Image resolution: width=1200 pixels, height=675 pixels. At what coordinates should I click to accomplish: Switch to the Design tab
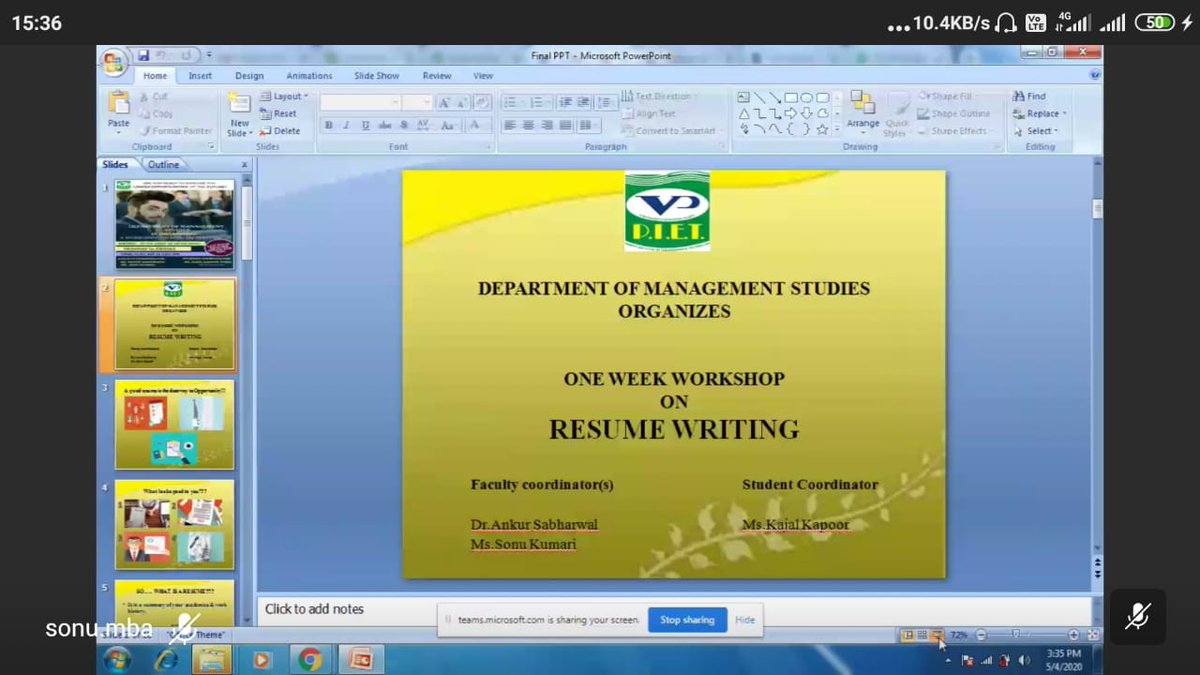pyautogui.click(x=250, y=76)
